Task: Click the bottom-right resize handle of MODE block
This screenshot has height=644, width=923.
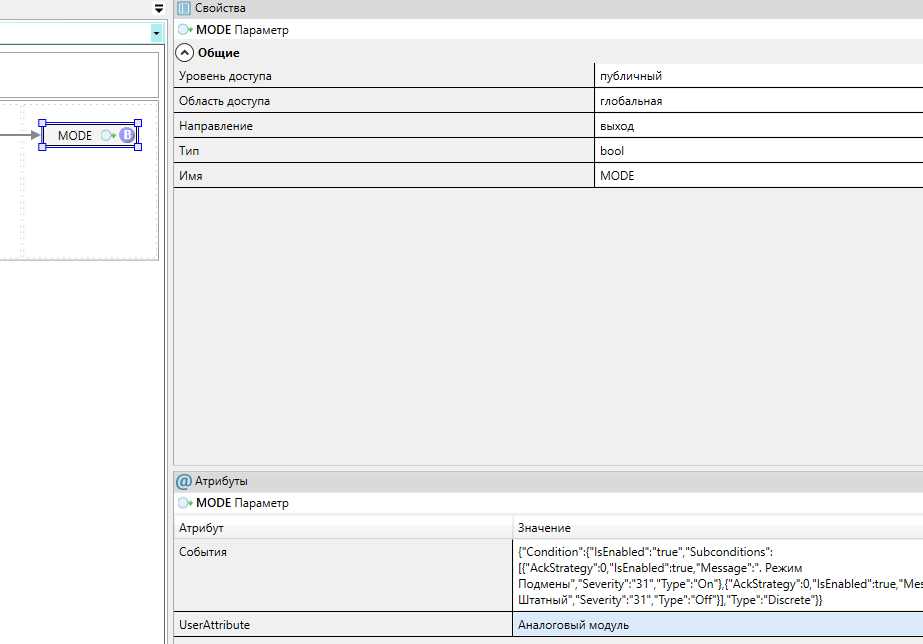Action: tap(138, 147)
